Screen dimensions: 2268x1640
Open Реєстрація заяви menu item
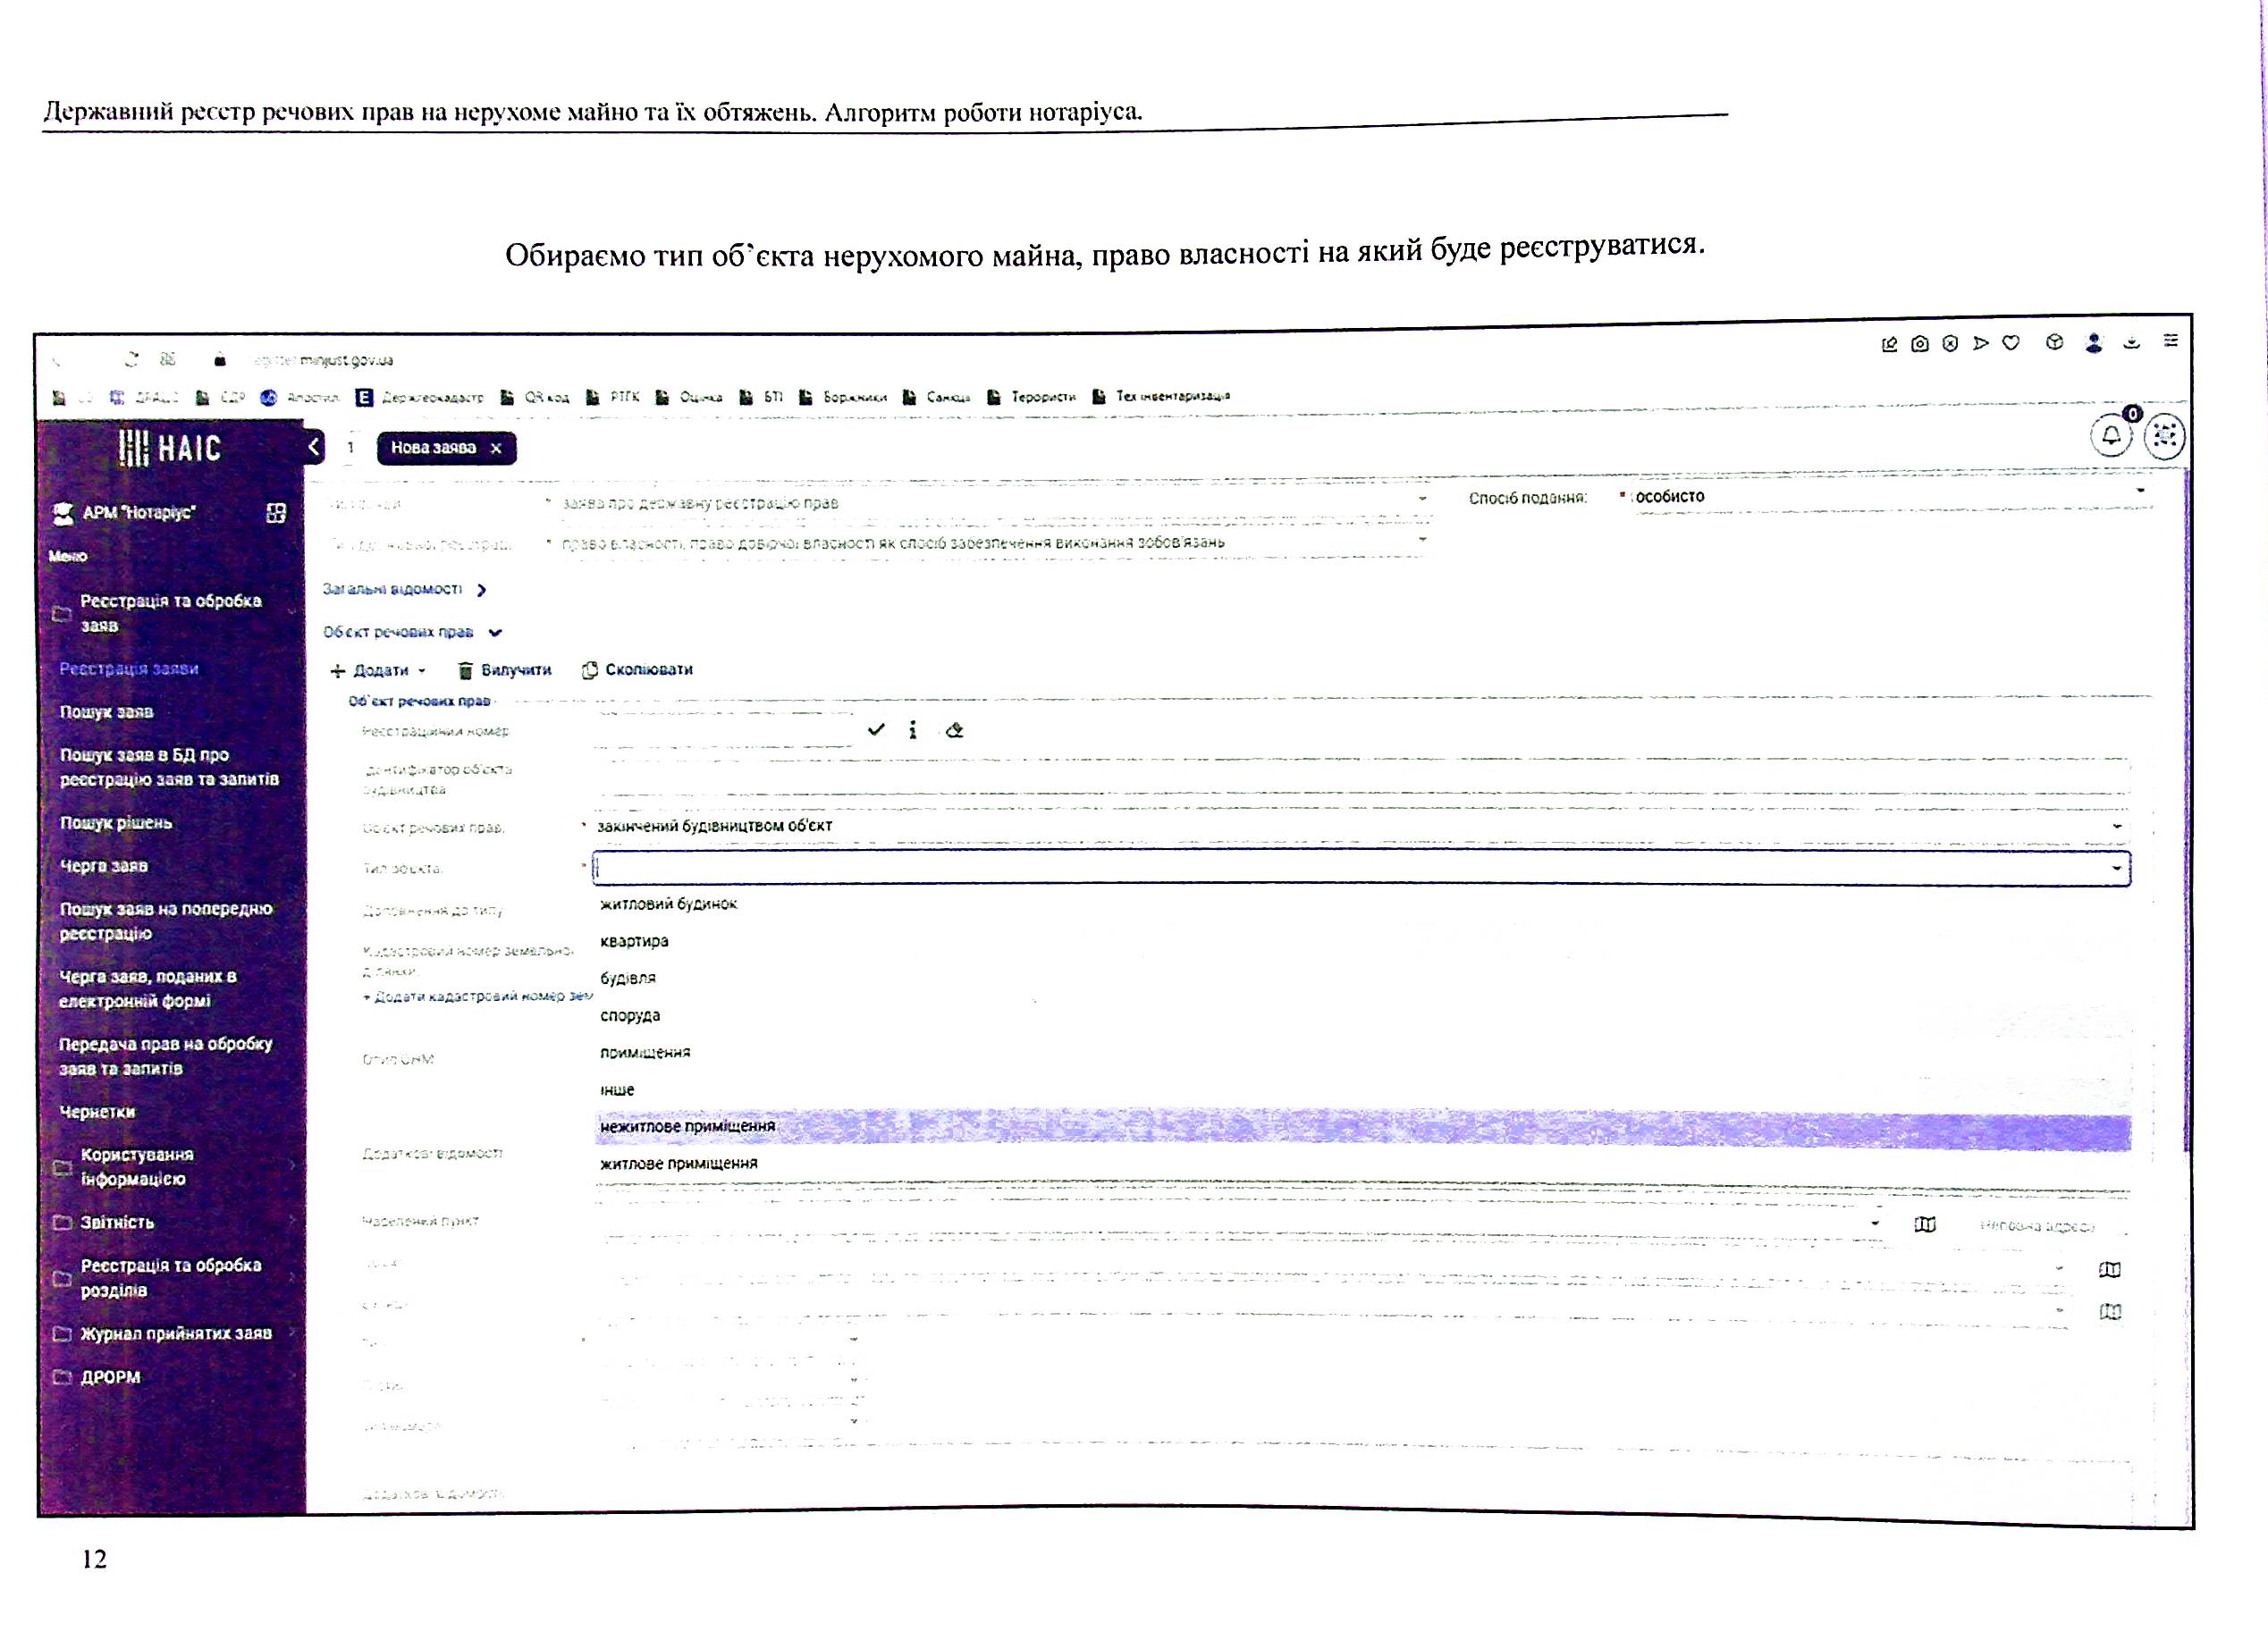(129, 669)
